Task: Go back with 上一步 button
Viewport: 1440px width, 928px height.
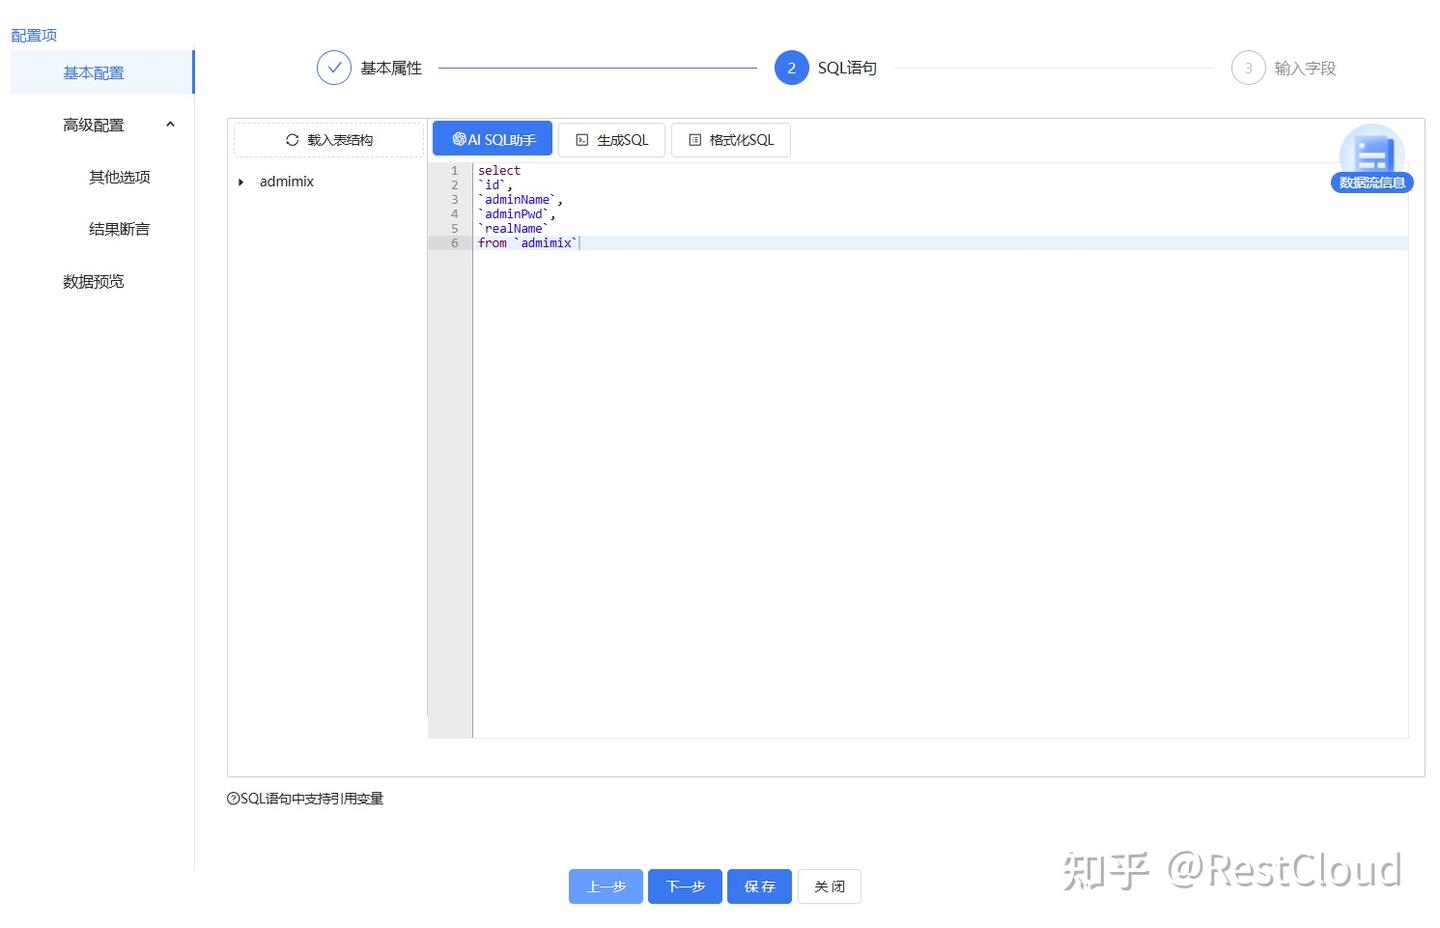Action: coord(606,886)
